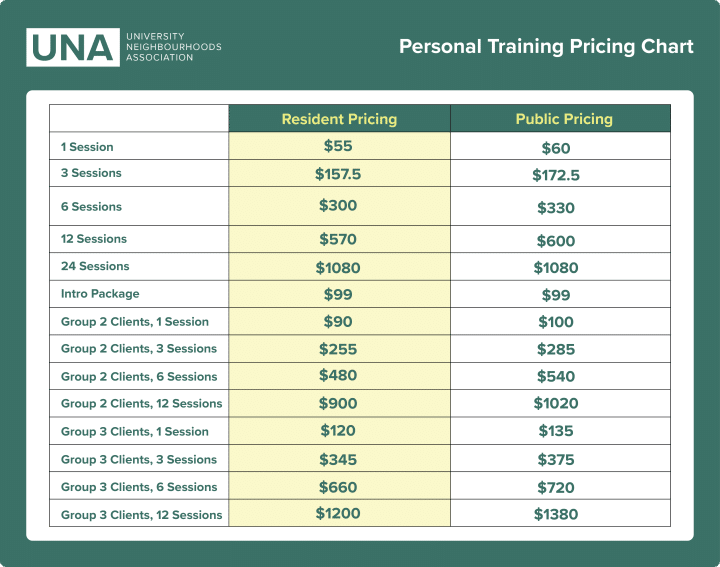The width and height of the screenshot is (720, 567).
Task: Select the Group 2 Clients, 1 Session label
Action: (135, 322)
